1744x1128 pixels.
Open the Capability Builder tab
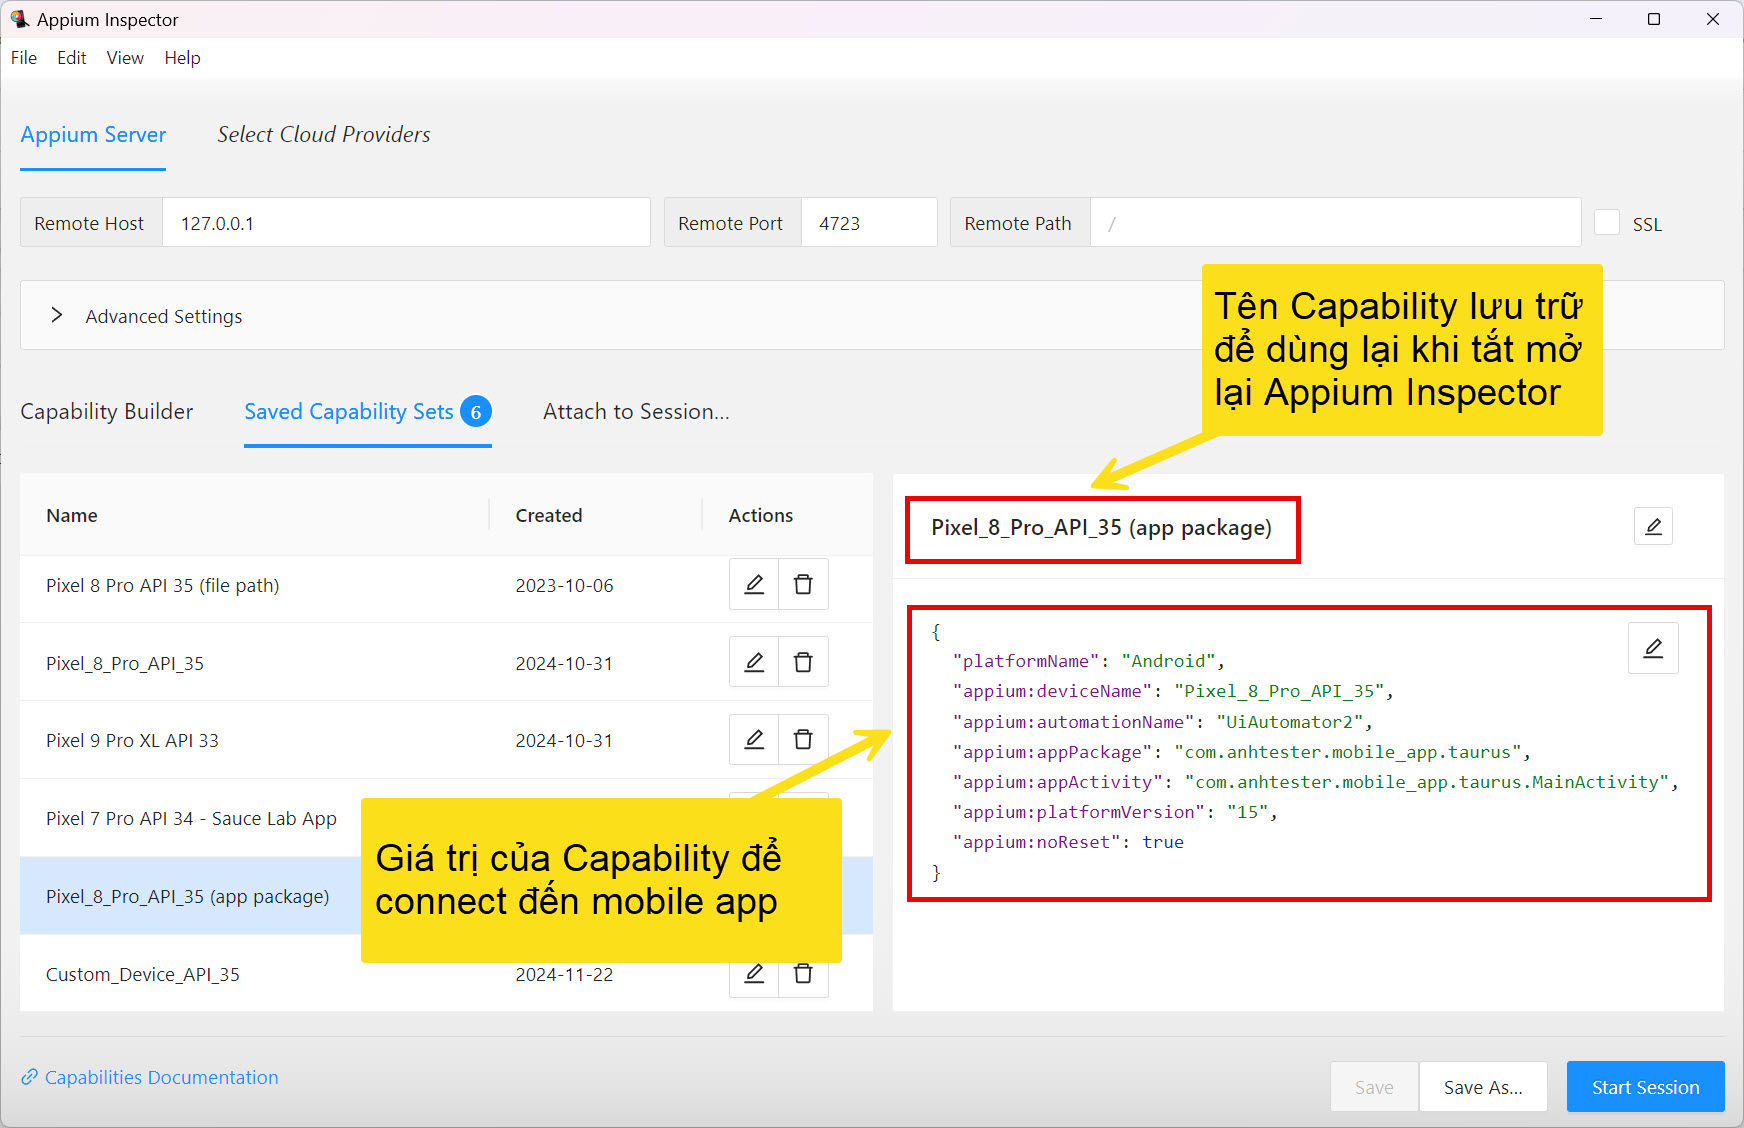tap(107, 411)
